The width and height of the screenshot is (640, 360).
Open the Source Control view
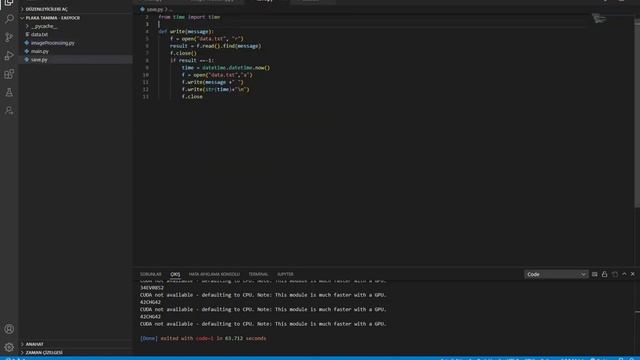click(9, 37)
